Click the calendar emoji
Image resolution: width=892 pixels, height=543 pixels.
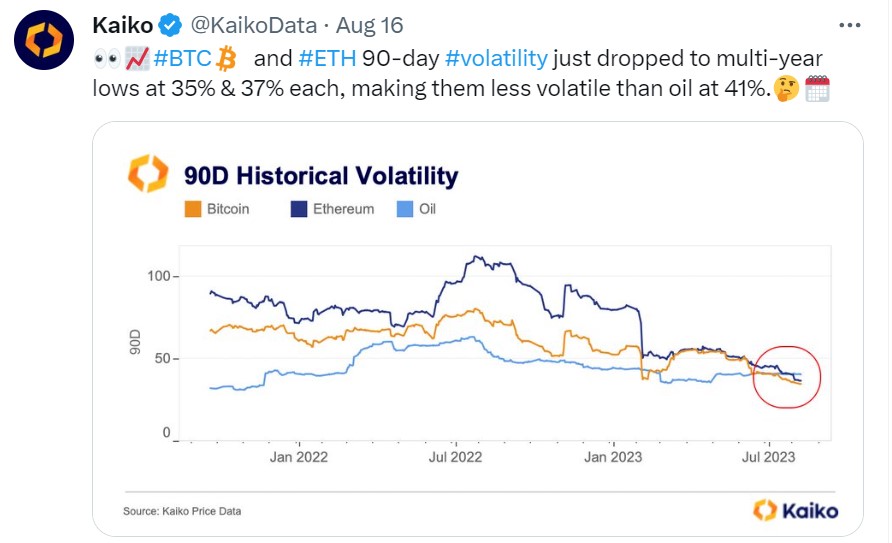[x=817, y=89]
